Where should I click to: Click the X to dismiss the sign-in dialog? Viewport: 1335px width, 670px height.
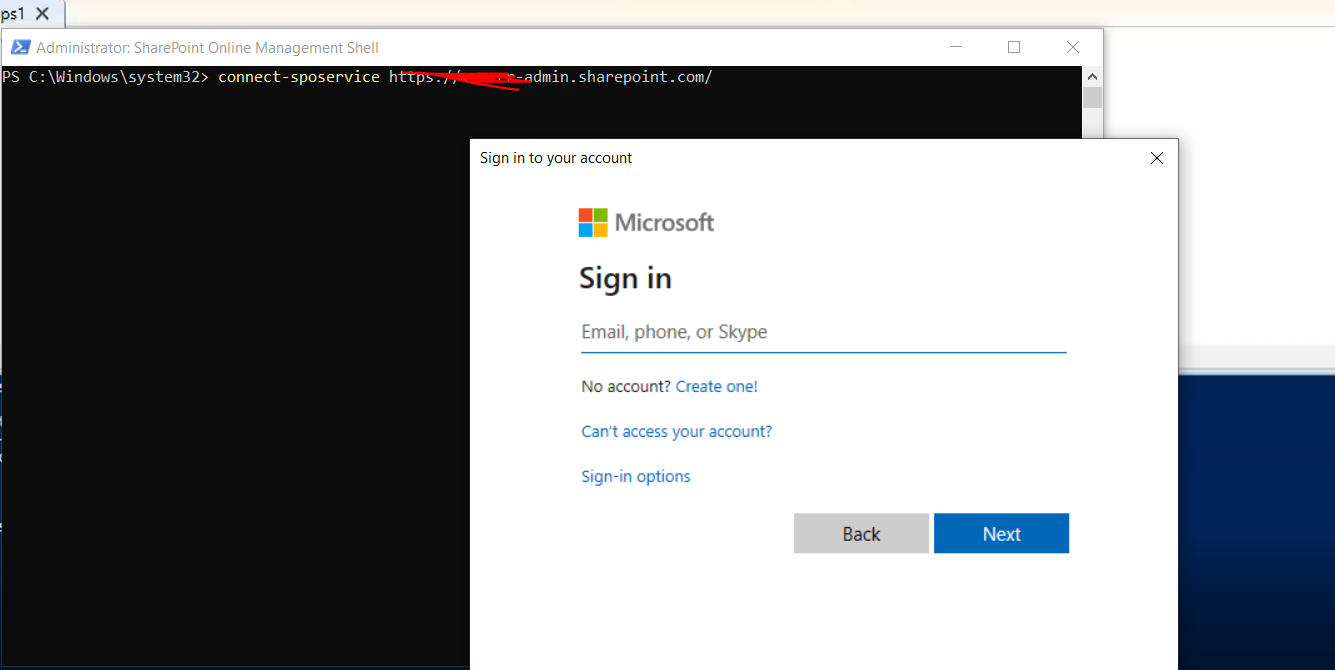[x=1156, y=158]
